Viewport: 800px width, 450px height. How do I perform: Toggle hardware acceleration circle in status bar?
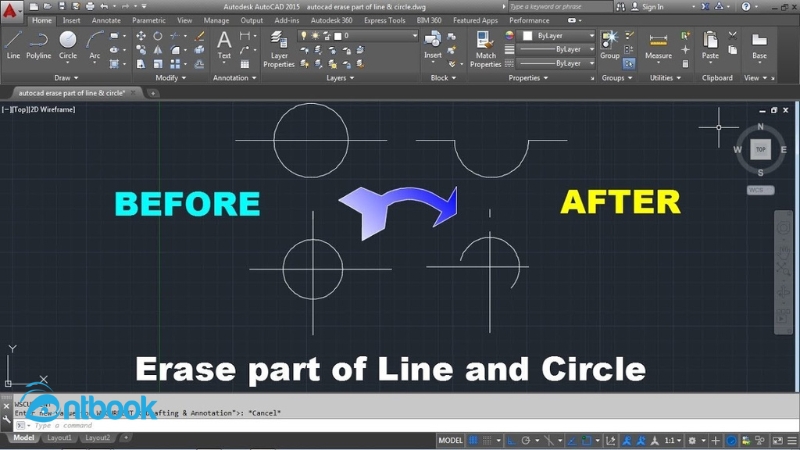point(731,440)
